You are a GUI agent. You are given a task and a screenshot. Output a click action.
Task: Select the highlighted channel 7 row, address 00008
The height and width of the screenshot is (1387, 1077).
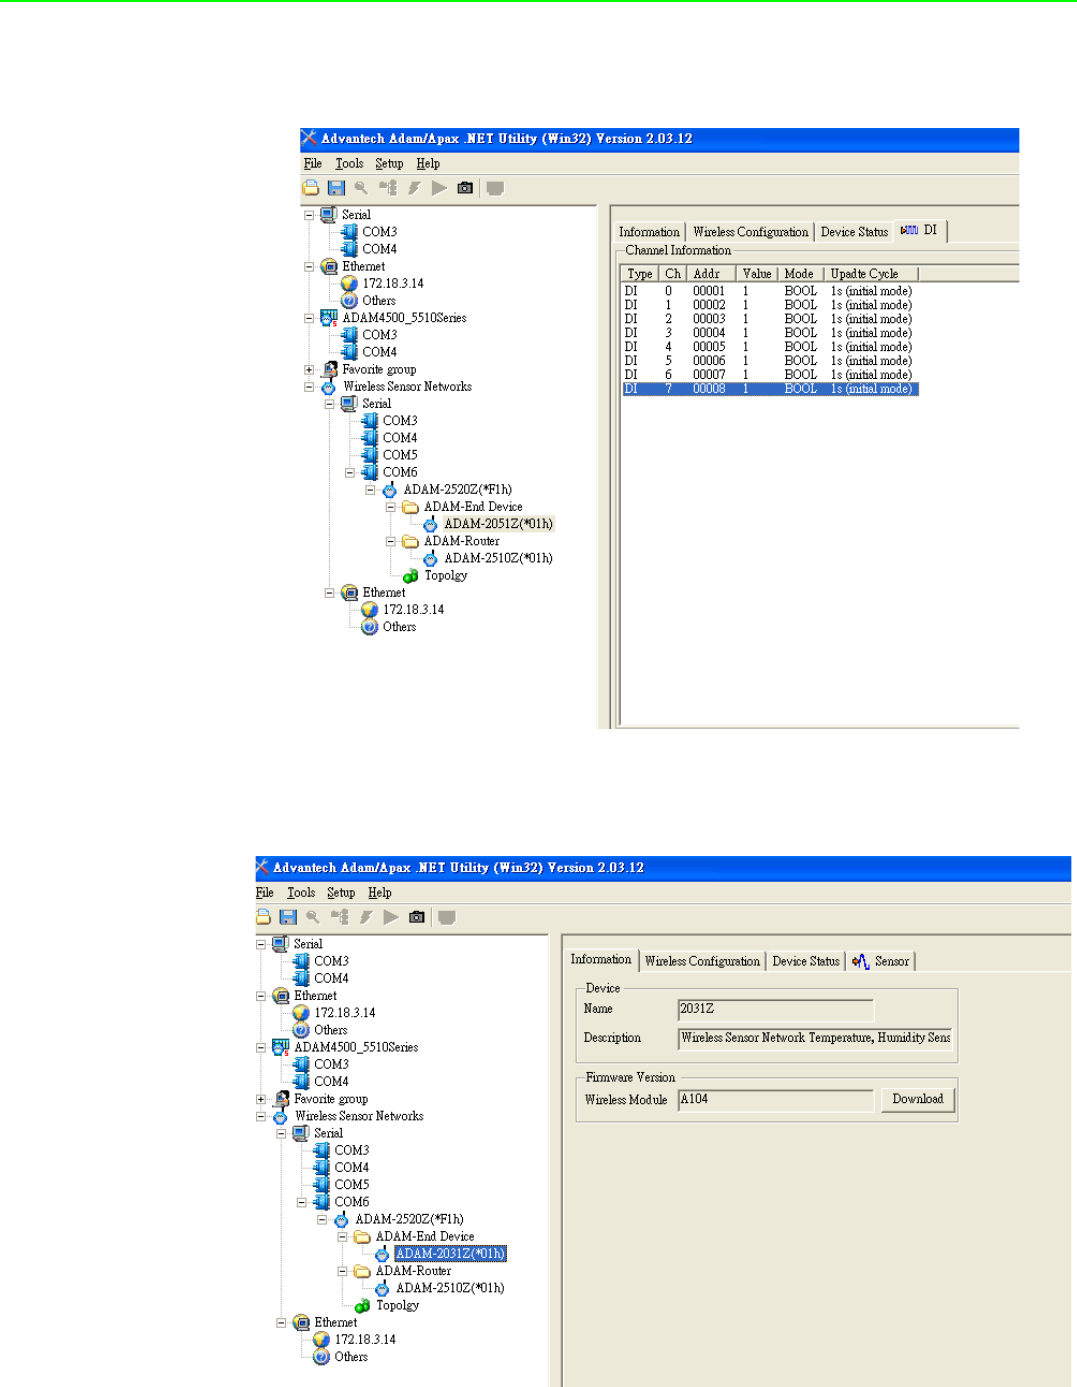point(769,389)
